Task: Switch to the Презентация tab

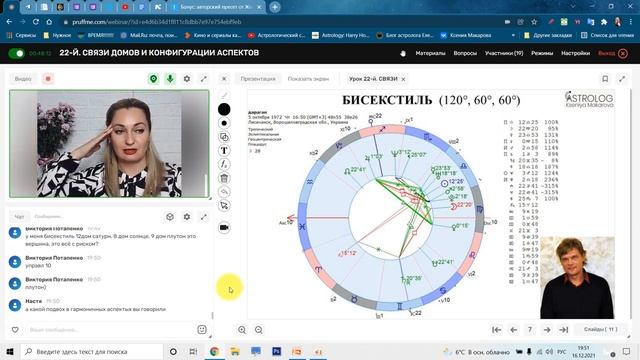Action: pyautogui.click(x=258, y=79)
